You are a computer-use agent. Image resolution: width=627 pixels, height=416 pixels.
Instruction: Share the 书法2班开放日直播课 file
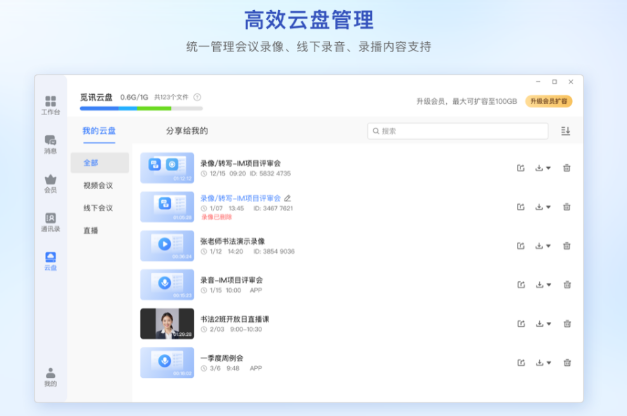click(x=521, y=324)
